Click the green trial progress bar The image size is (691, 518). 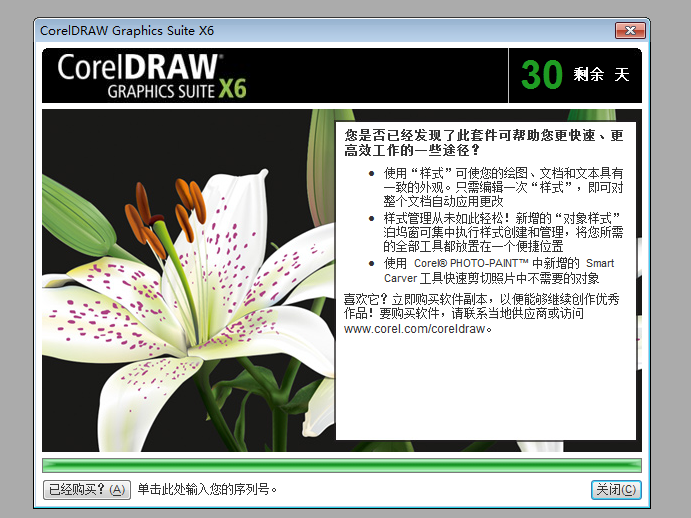coord(342,466)
